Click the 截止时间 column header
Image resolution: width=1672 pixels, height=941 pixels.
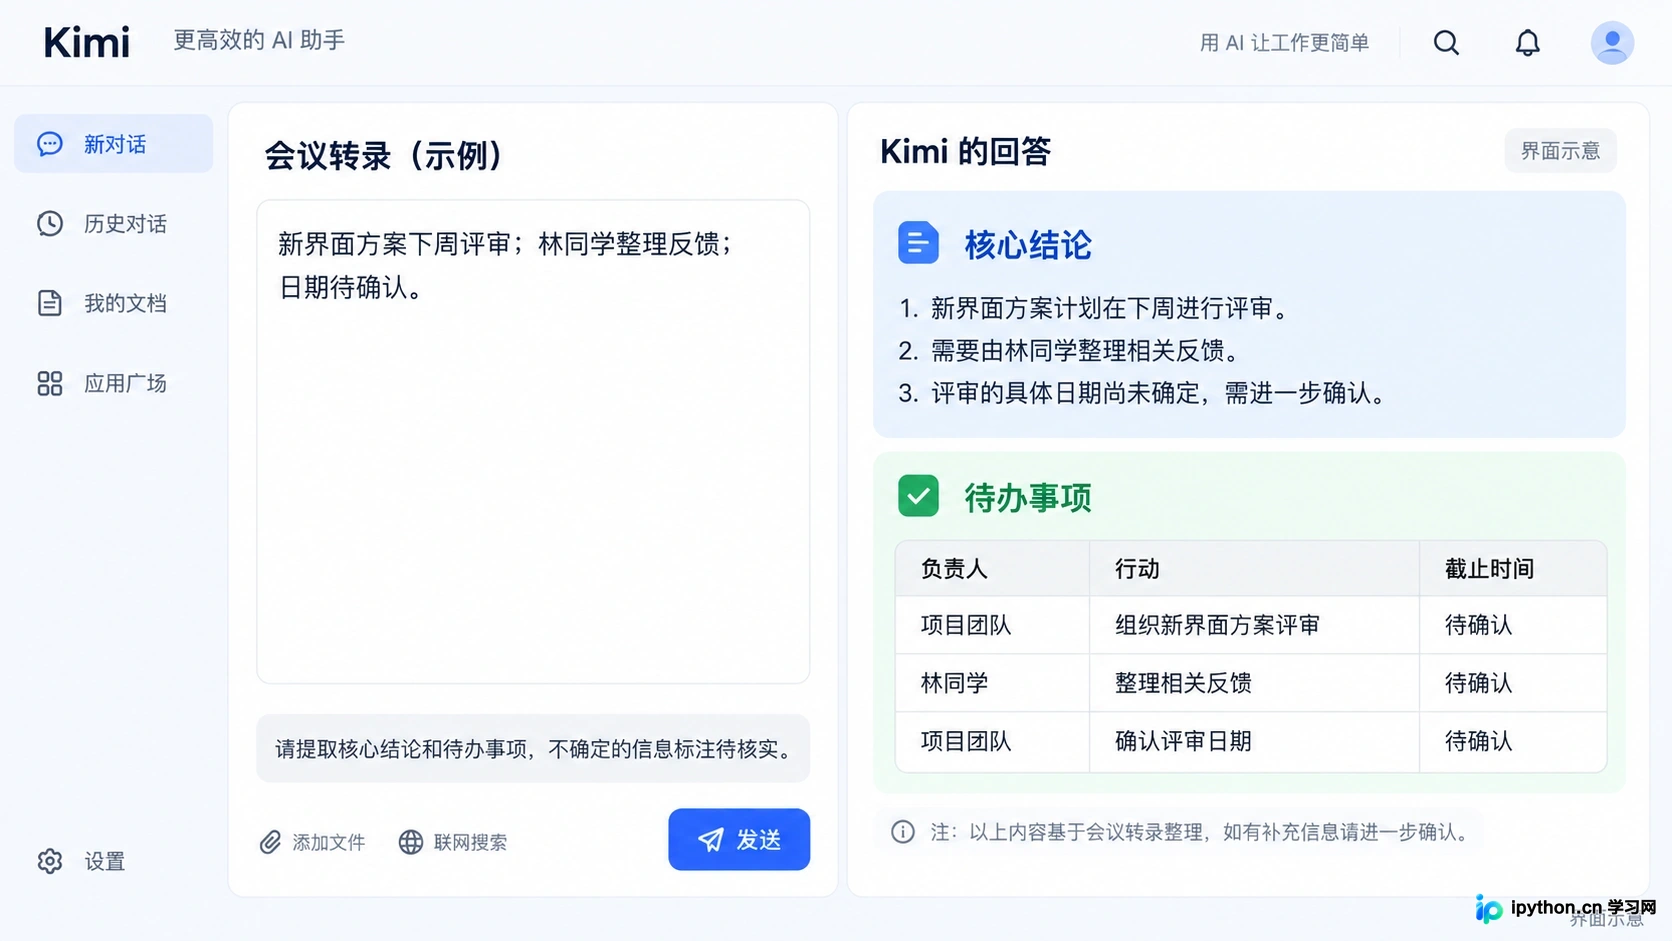tap(1513, 569)
